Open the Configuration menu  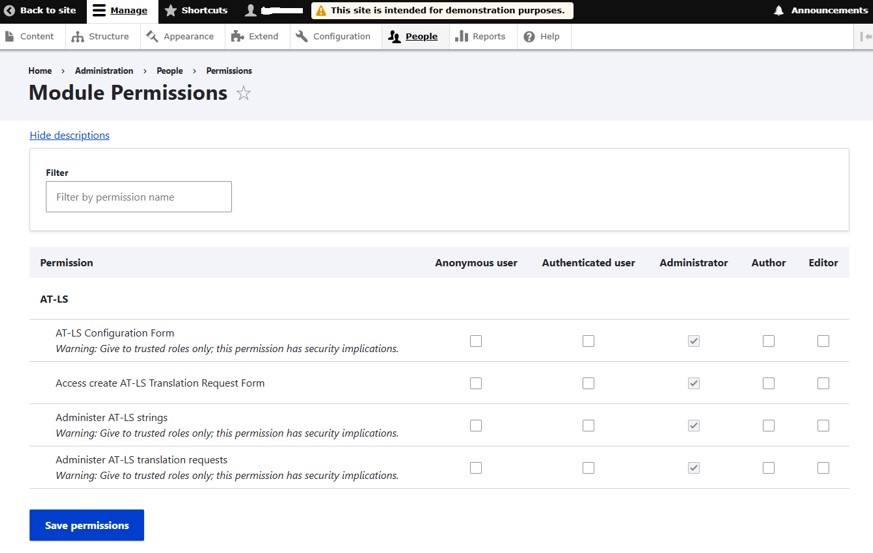tap(333, 37)
